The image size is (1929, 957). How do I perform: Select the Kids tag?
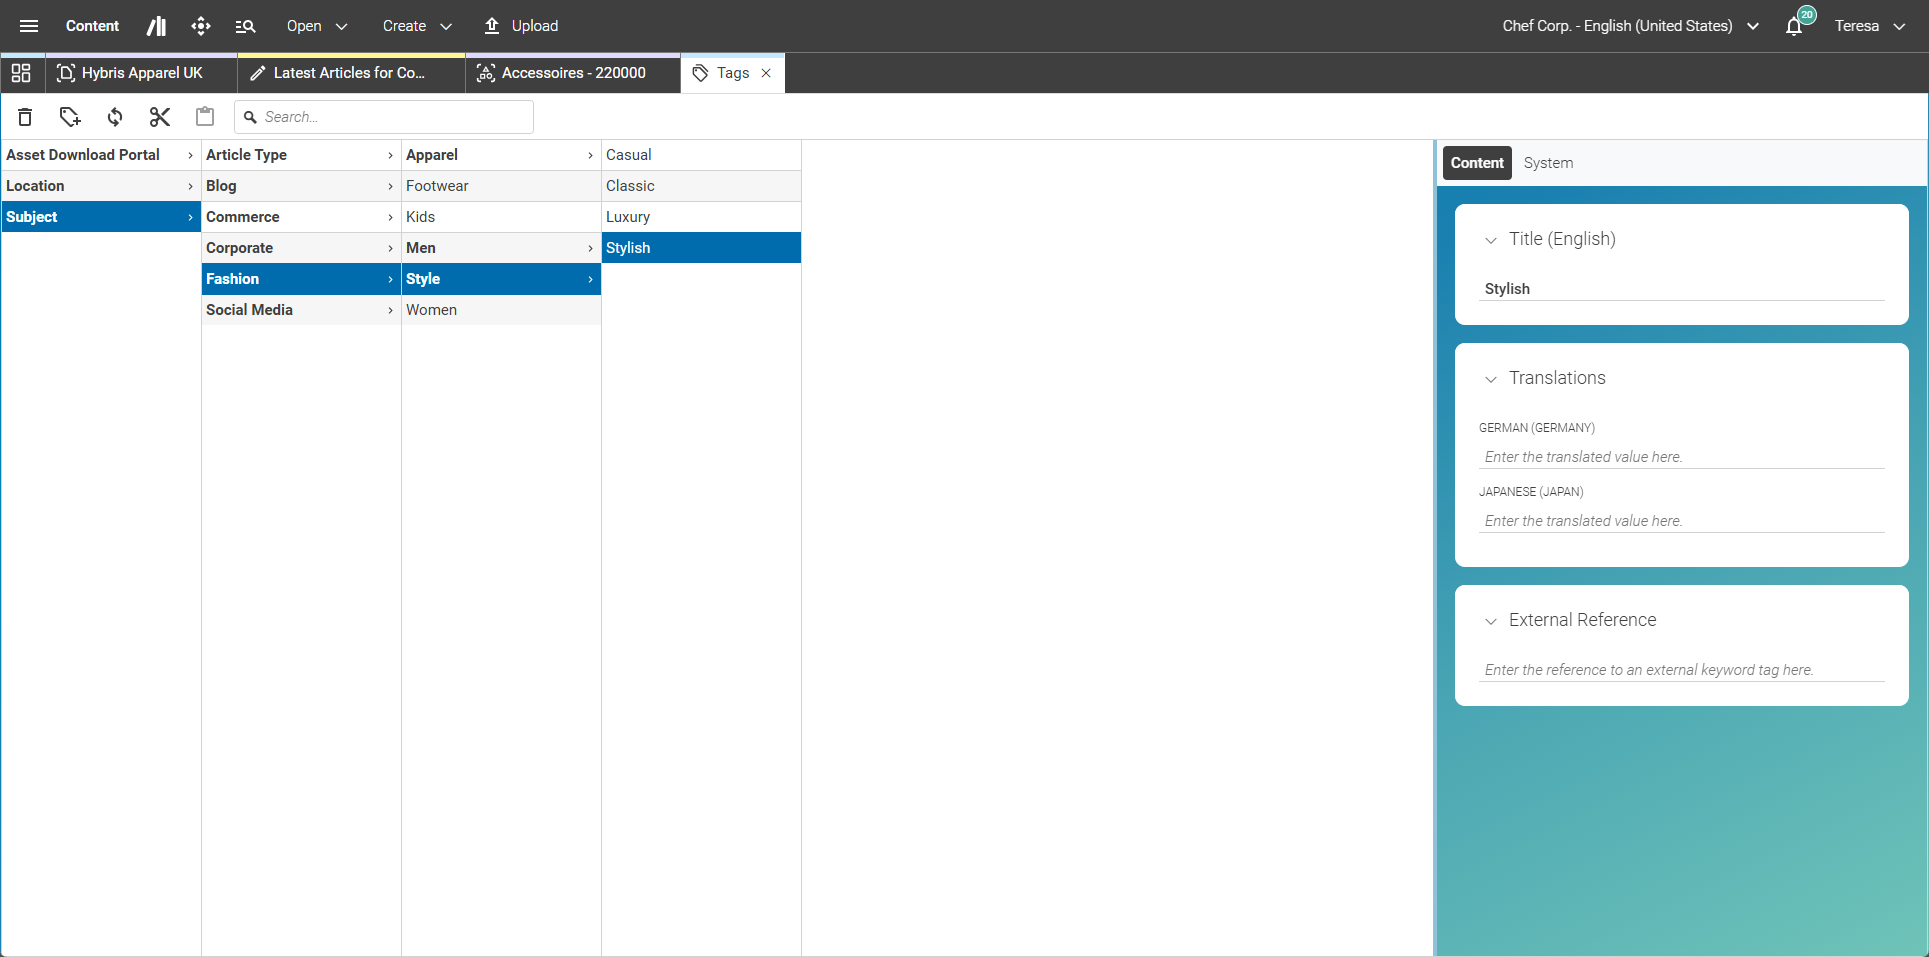[x=501, y=217]
